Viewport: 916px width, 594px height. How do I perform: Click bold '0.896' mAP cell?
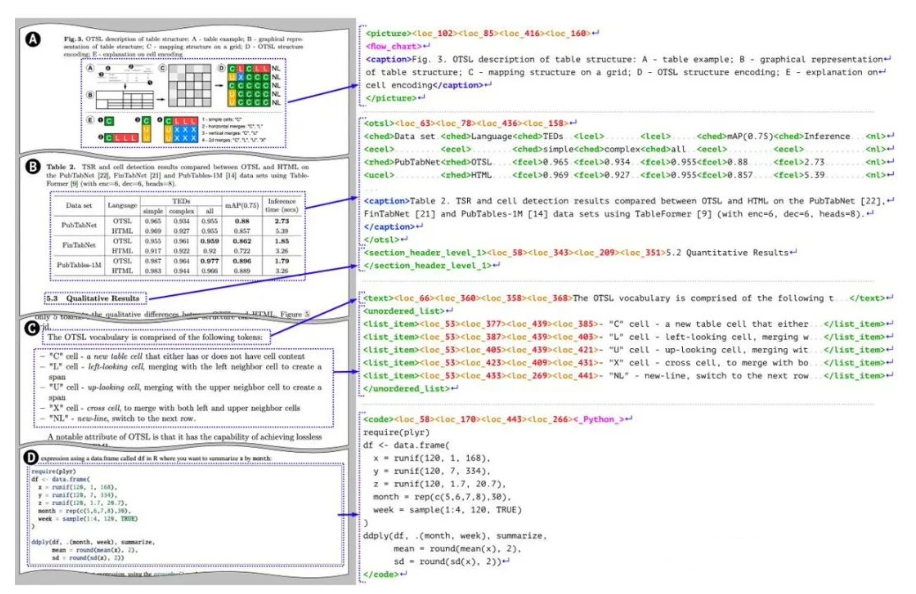coord(242,261)
